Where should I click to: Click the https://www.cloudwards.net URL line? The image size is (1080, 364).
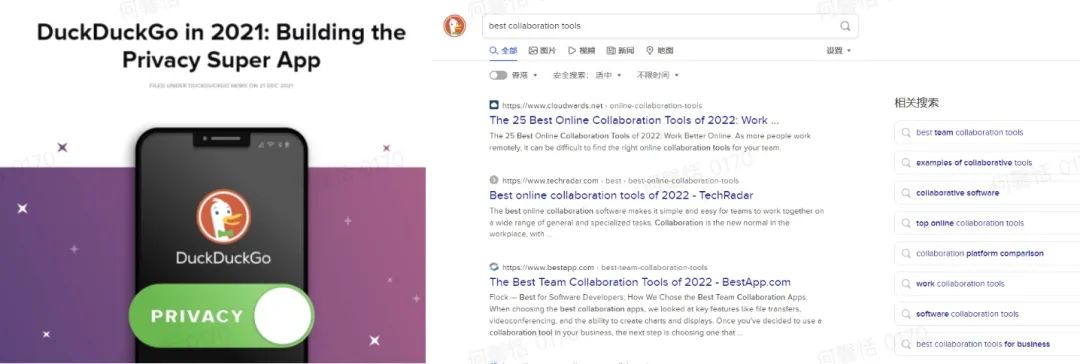(x=602, y=105)
